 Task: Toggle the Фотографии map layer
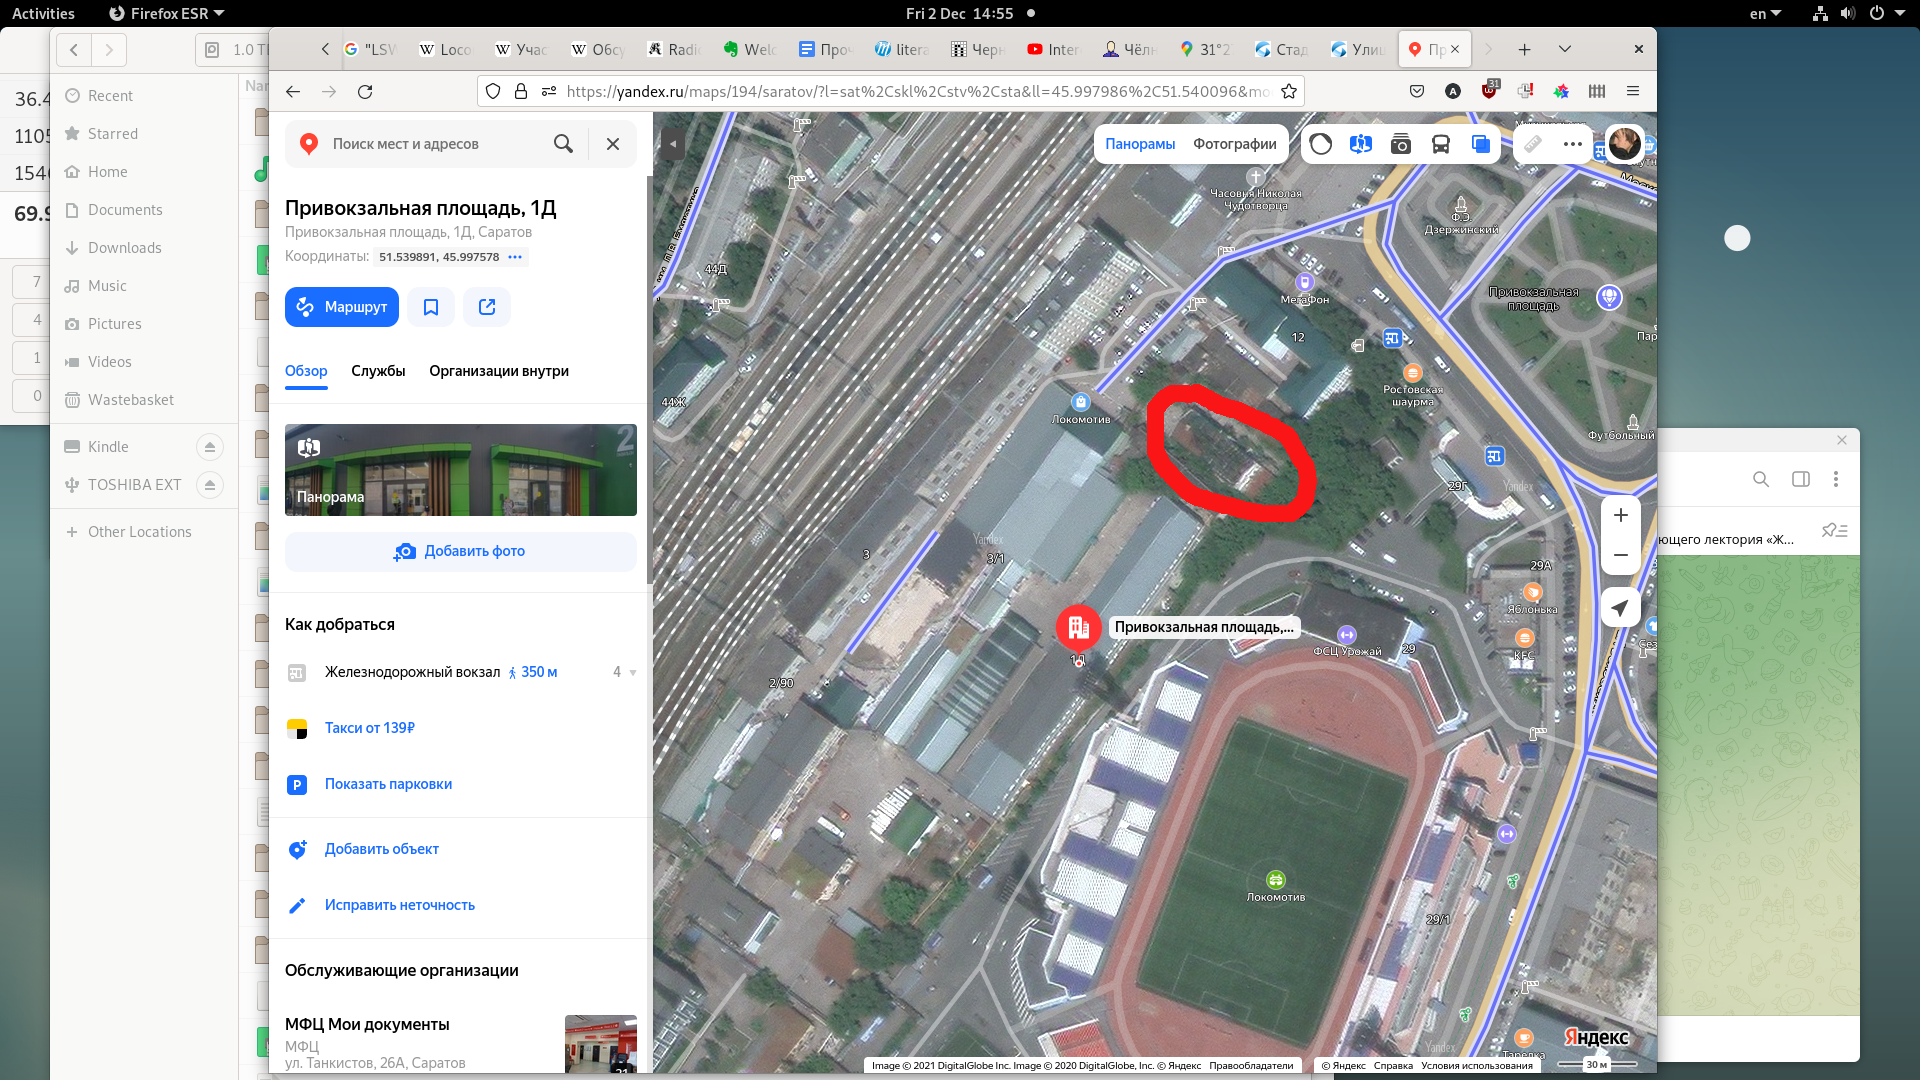[x=1235, y=144]
